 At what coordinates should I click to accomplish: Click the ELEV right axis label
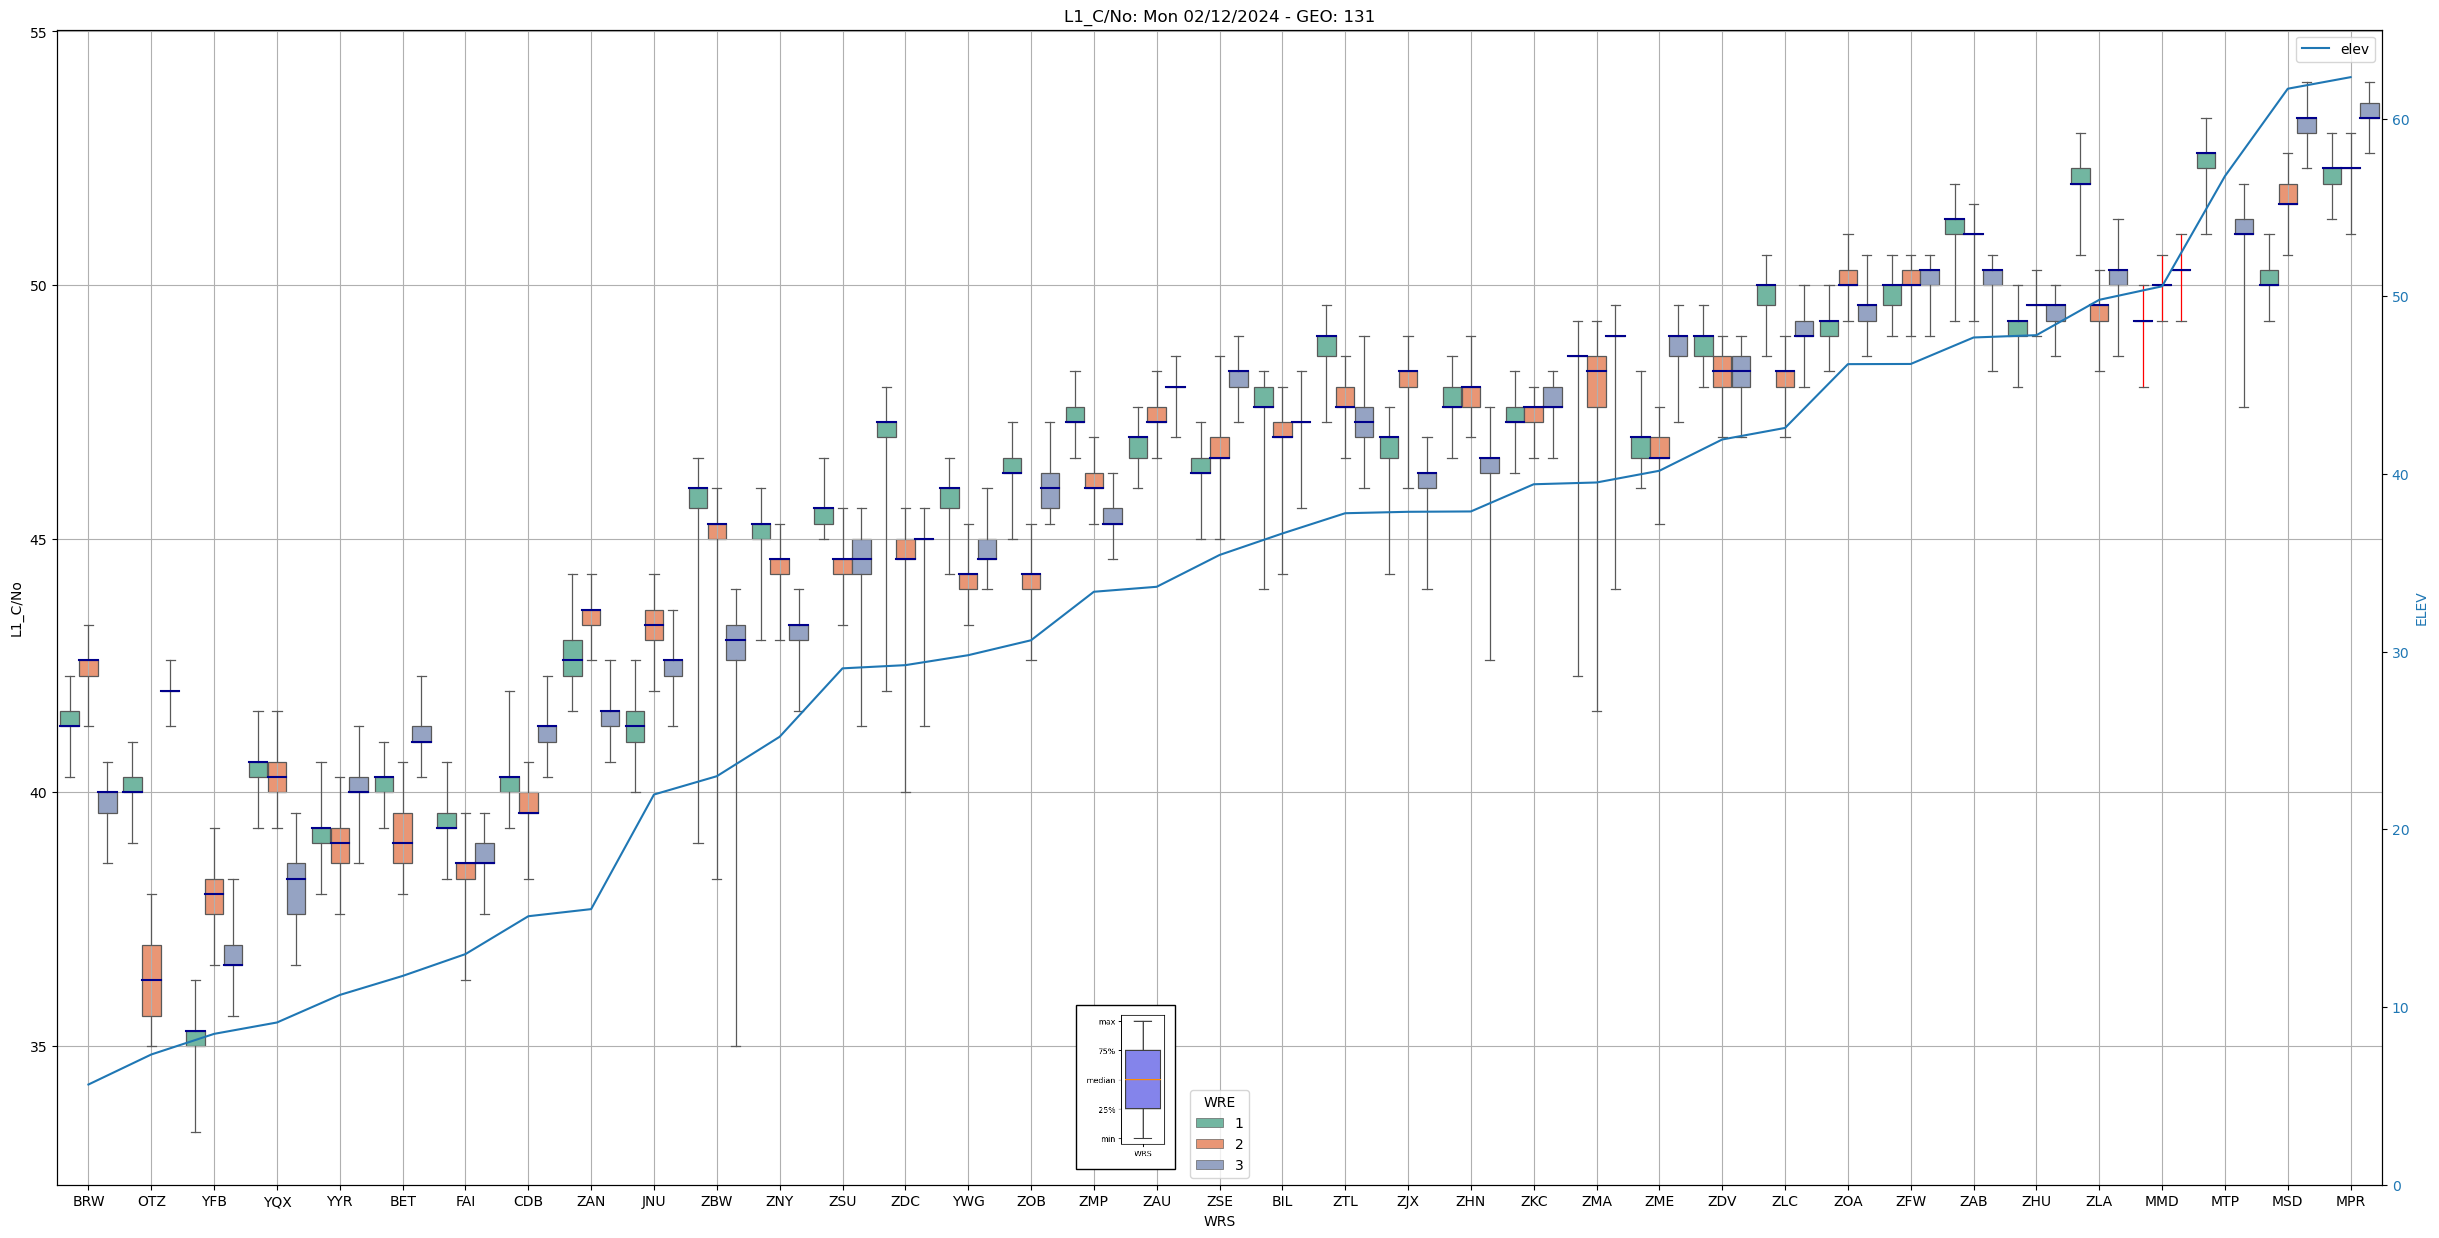coord(2421,609)
